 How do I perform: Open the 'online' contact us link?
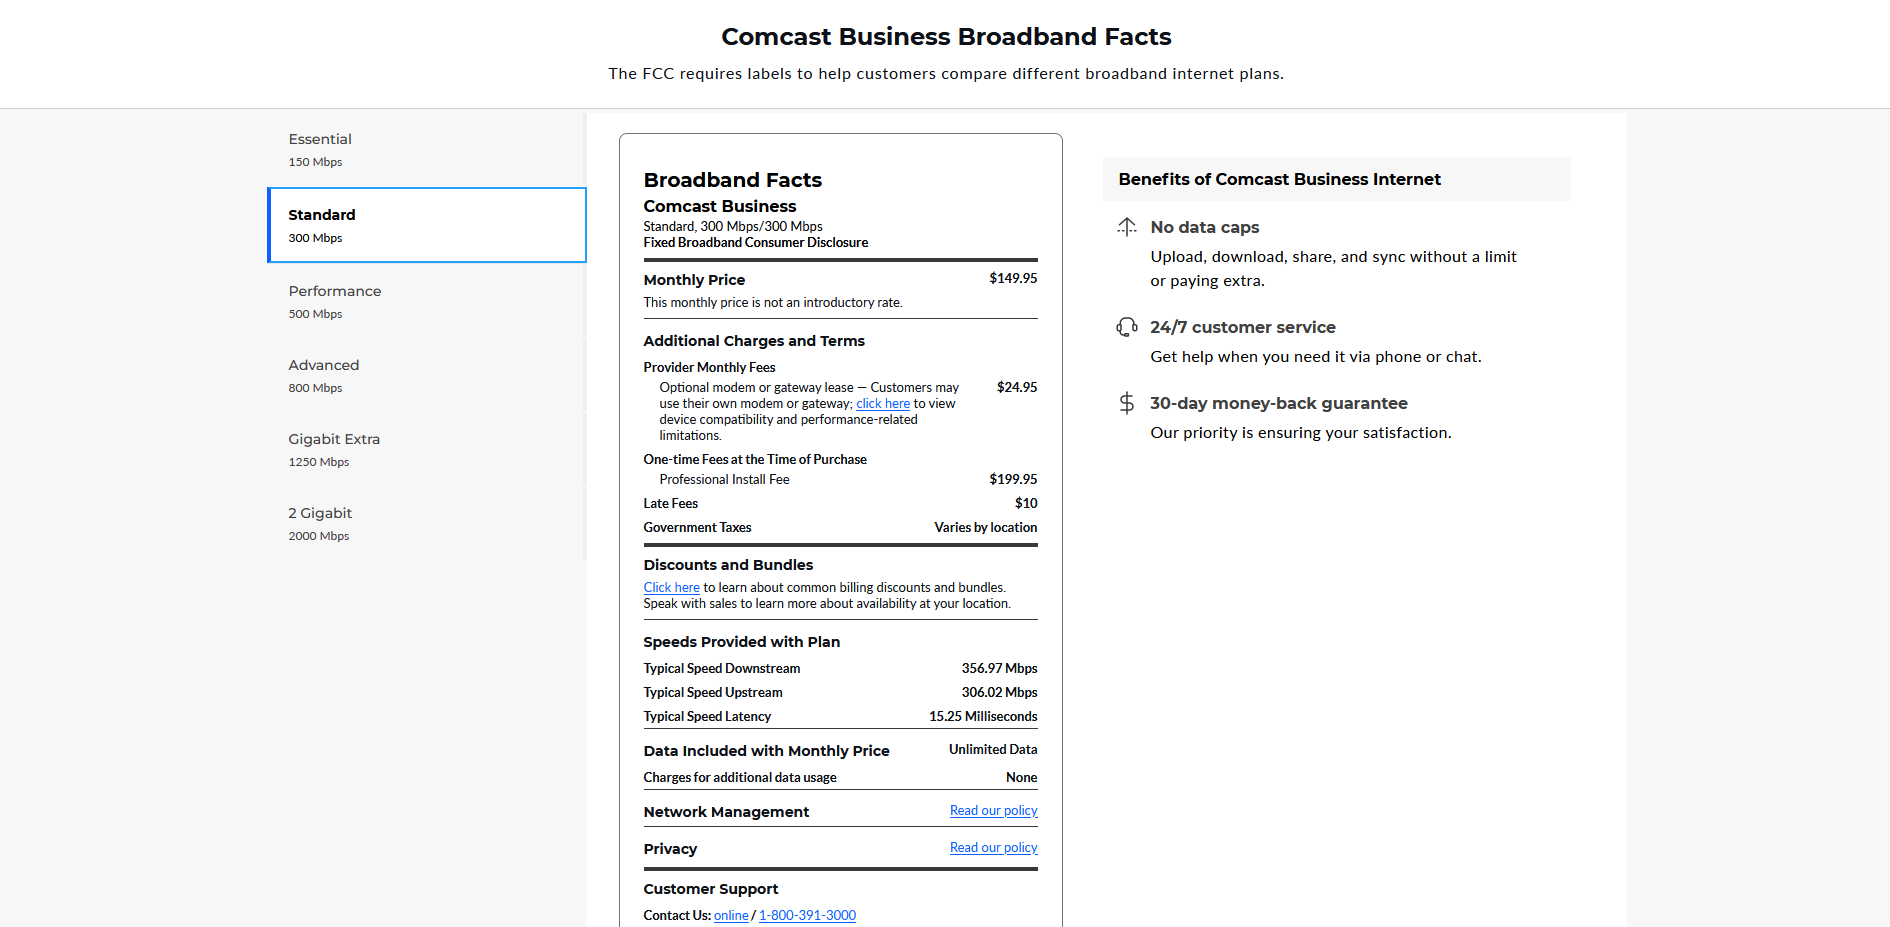(x=731, y=916)
